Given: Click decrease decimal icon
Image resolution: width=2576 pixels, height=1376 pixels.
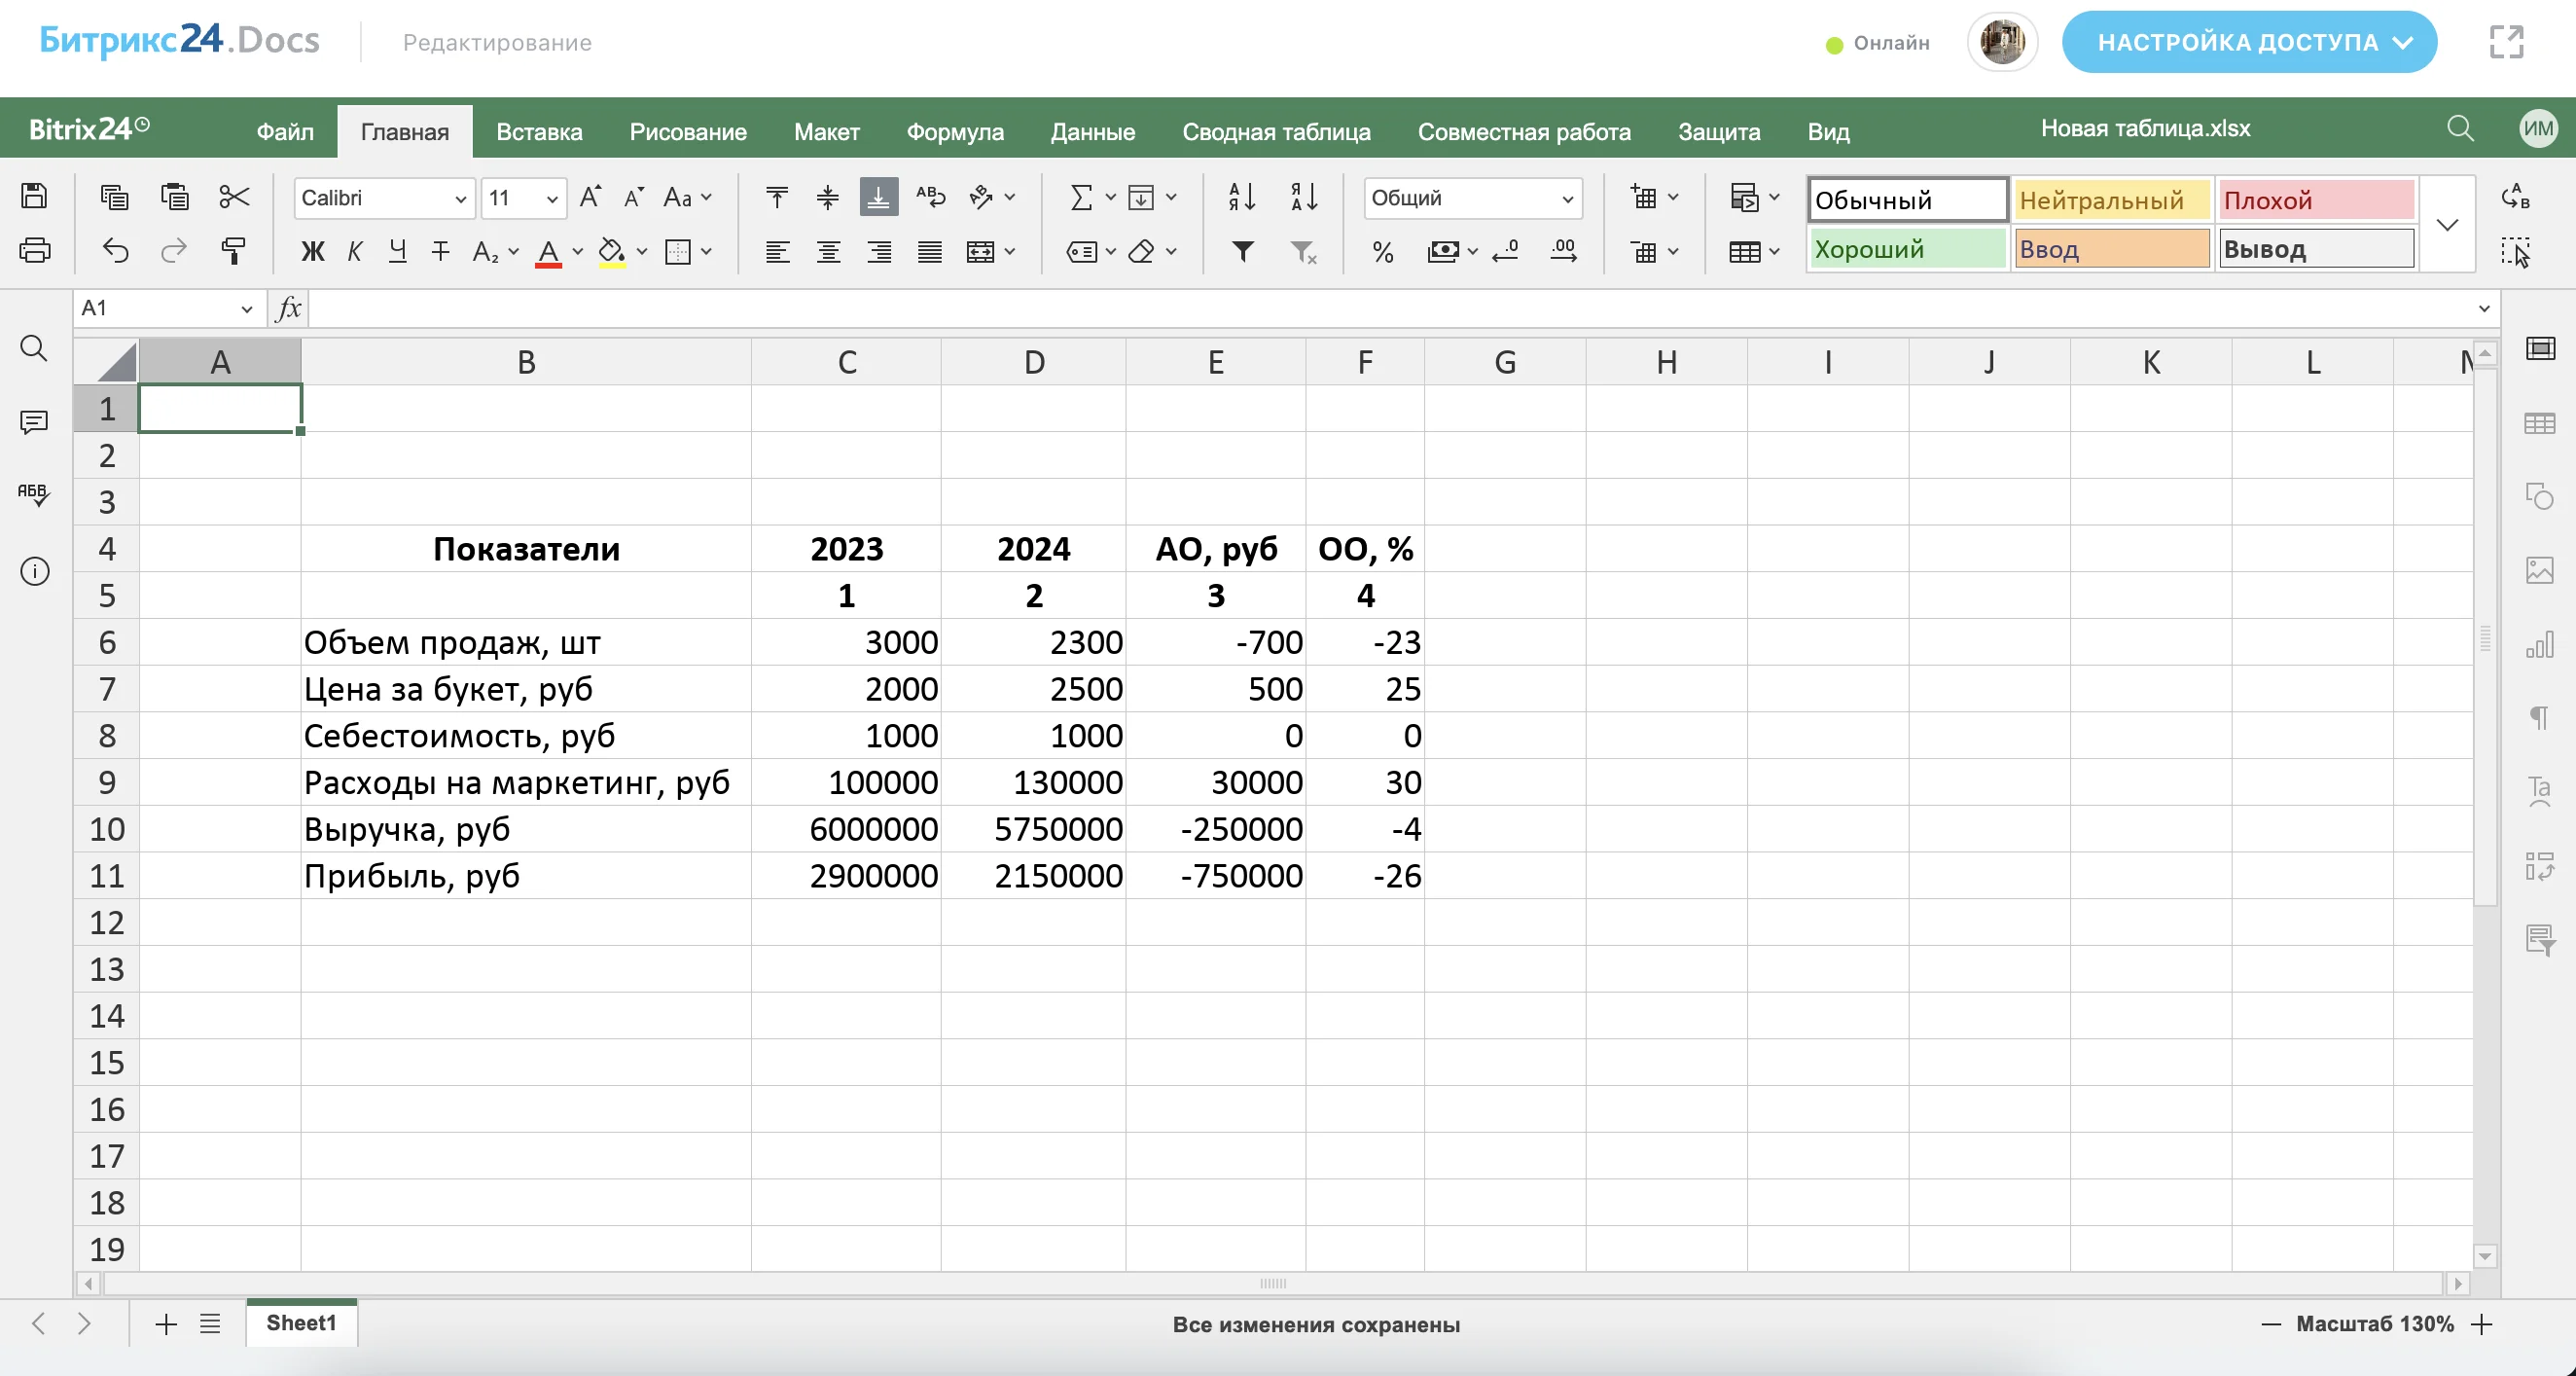Looking at the screenshot, I should point(1505,251).
